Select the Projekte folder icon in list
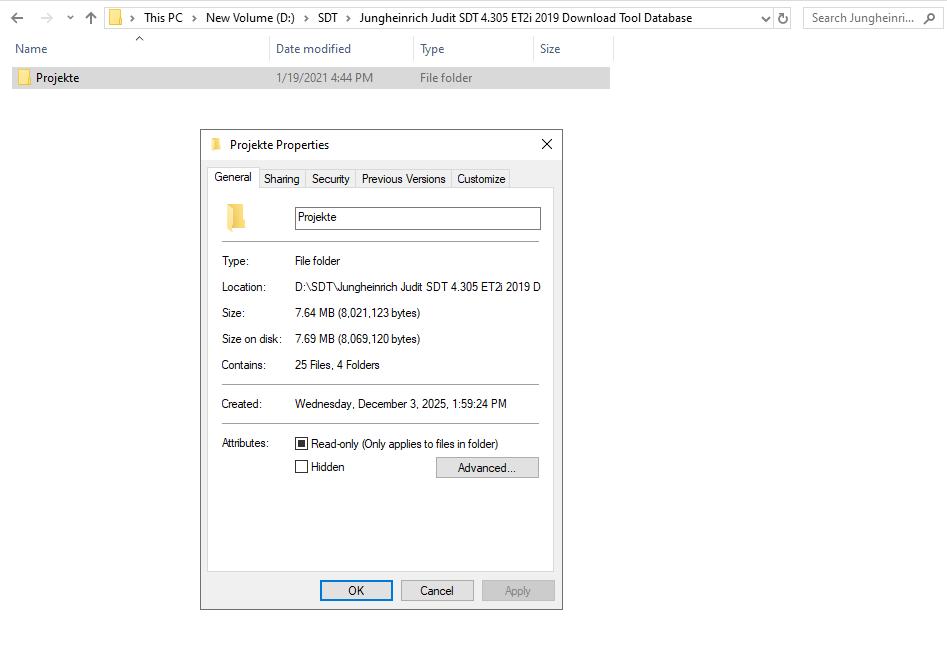Viewport: 947px width, 645px height. pyautogui.click(x=24, y=77)
